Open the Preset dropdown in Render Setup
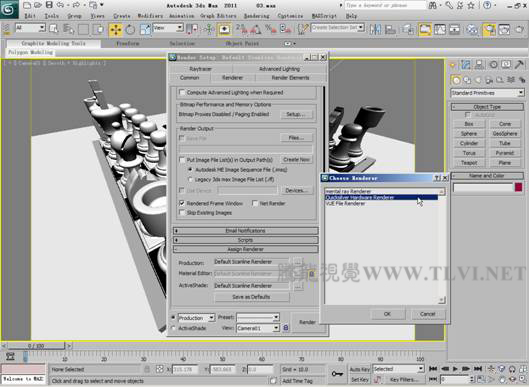 click(257, 317)
